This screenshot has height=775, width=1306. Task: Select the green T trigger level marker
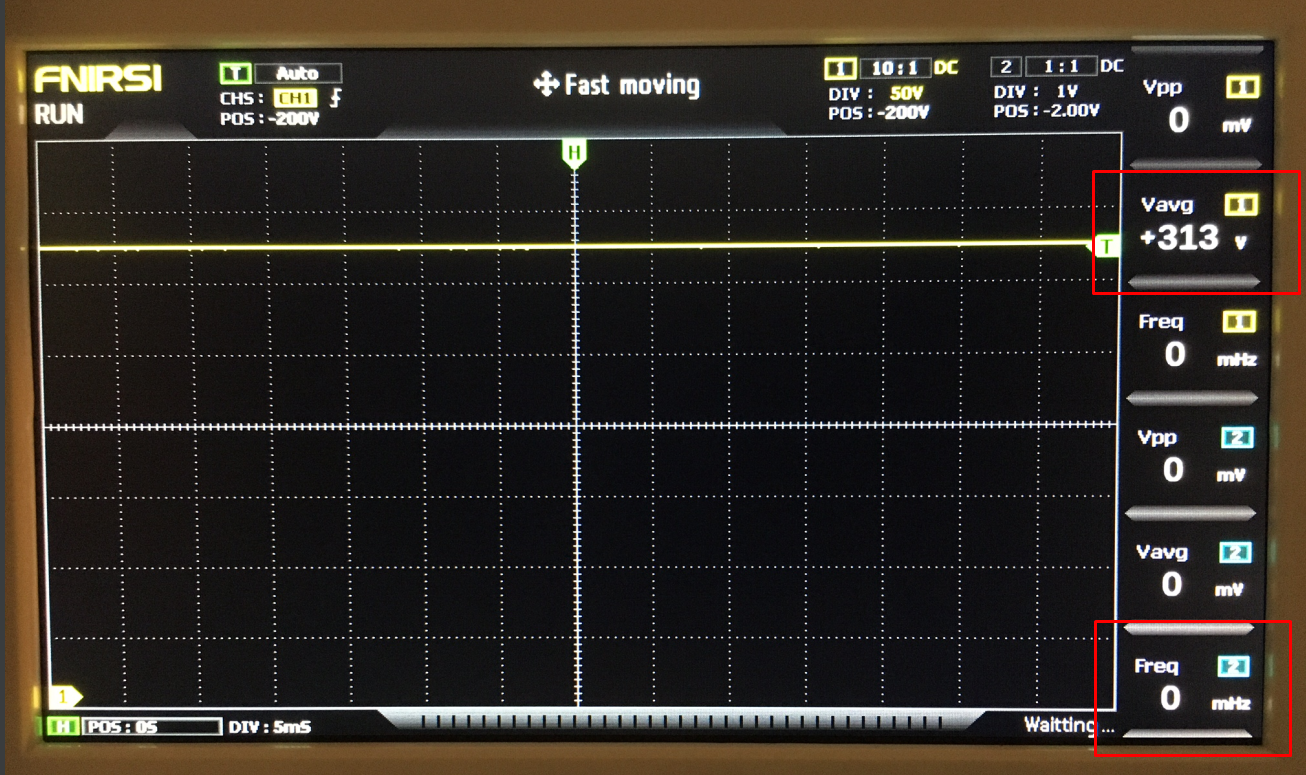pyautogui.click(x=1106, y=246)
